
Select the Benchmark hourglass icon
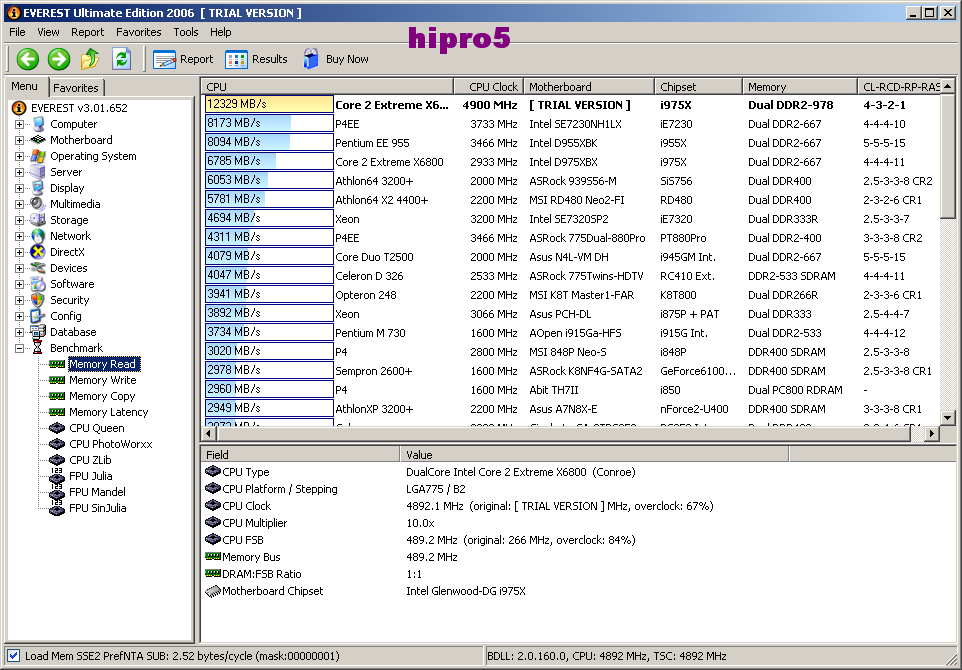point(38,347)
